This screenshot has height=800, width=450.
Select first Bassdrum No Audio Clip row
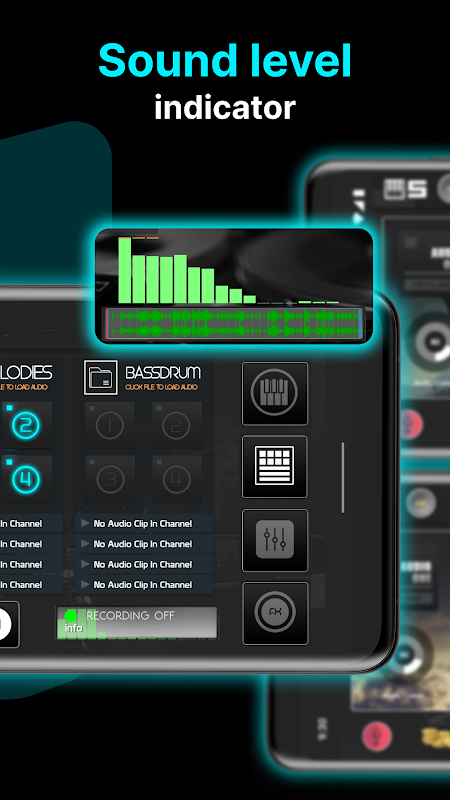click(144, 523)
